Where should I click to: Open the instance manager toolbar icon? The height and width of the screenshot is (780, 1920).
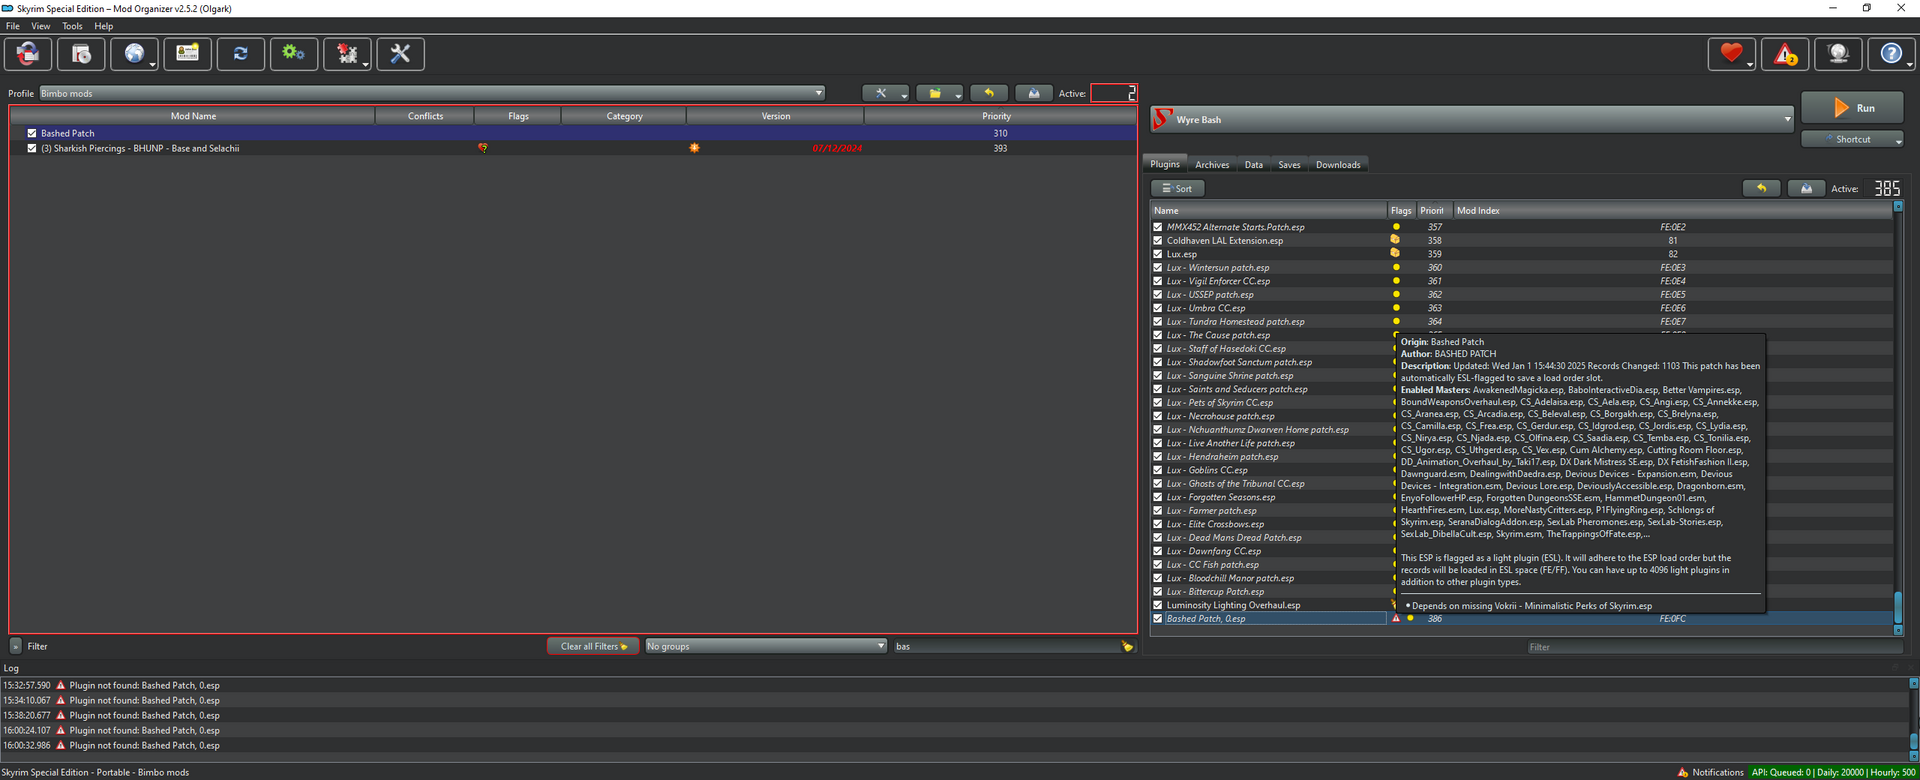pos(28,54)
